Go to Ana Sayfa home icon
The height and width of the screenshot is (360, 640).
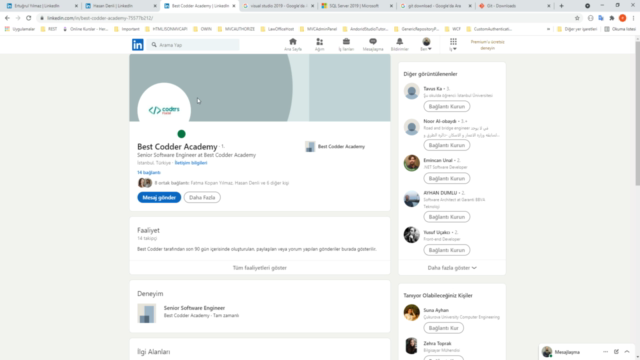[x=293, y=44]
